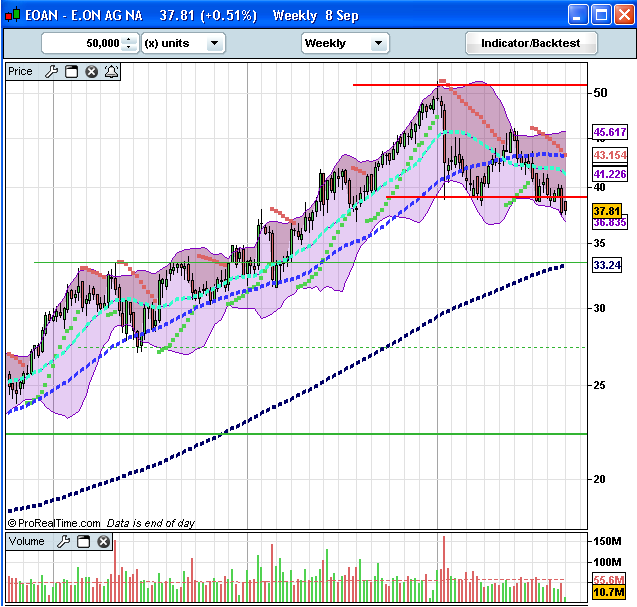This screenshot has width=637, height=607.
Task: Click the 43.154 price label
Action: 610,155
